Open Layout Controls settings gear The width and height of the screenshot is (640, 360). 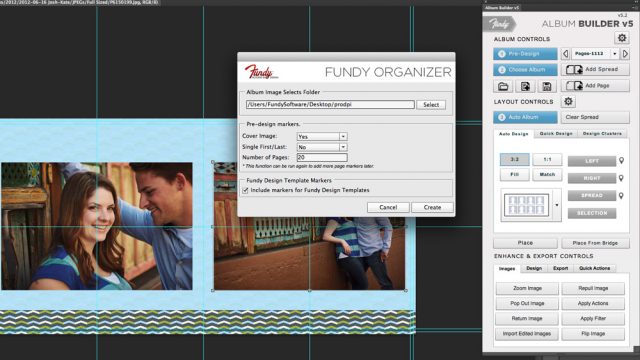pos(568,101)
